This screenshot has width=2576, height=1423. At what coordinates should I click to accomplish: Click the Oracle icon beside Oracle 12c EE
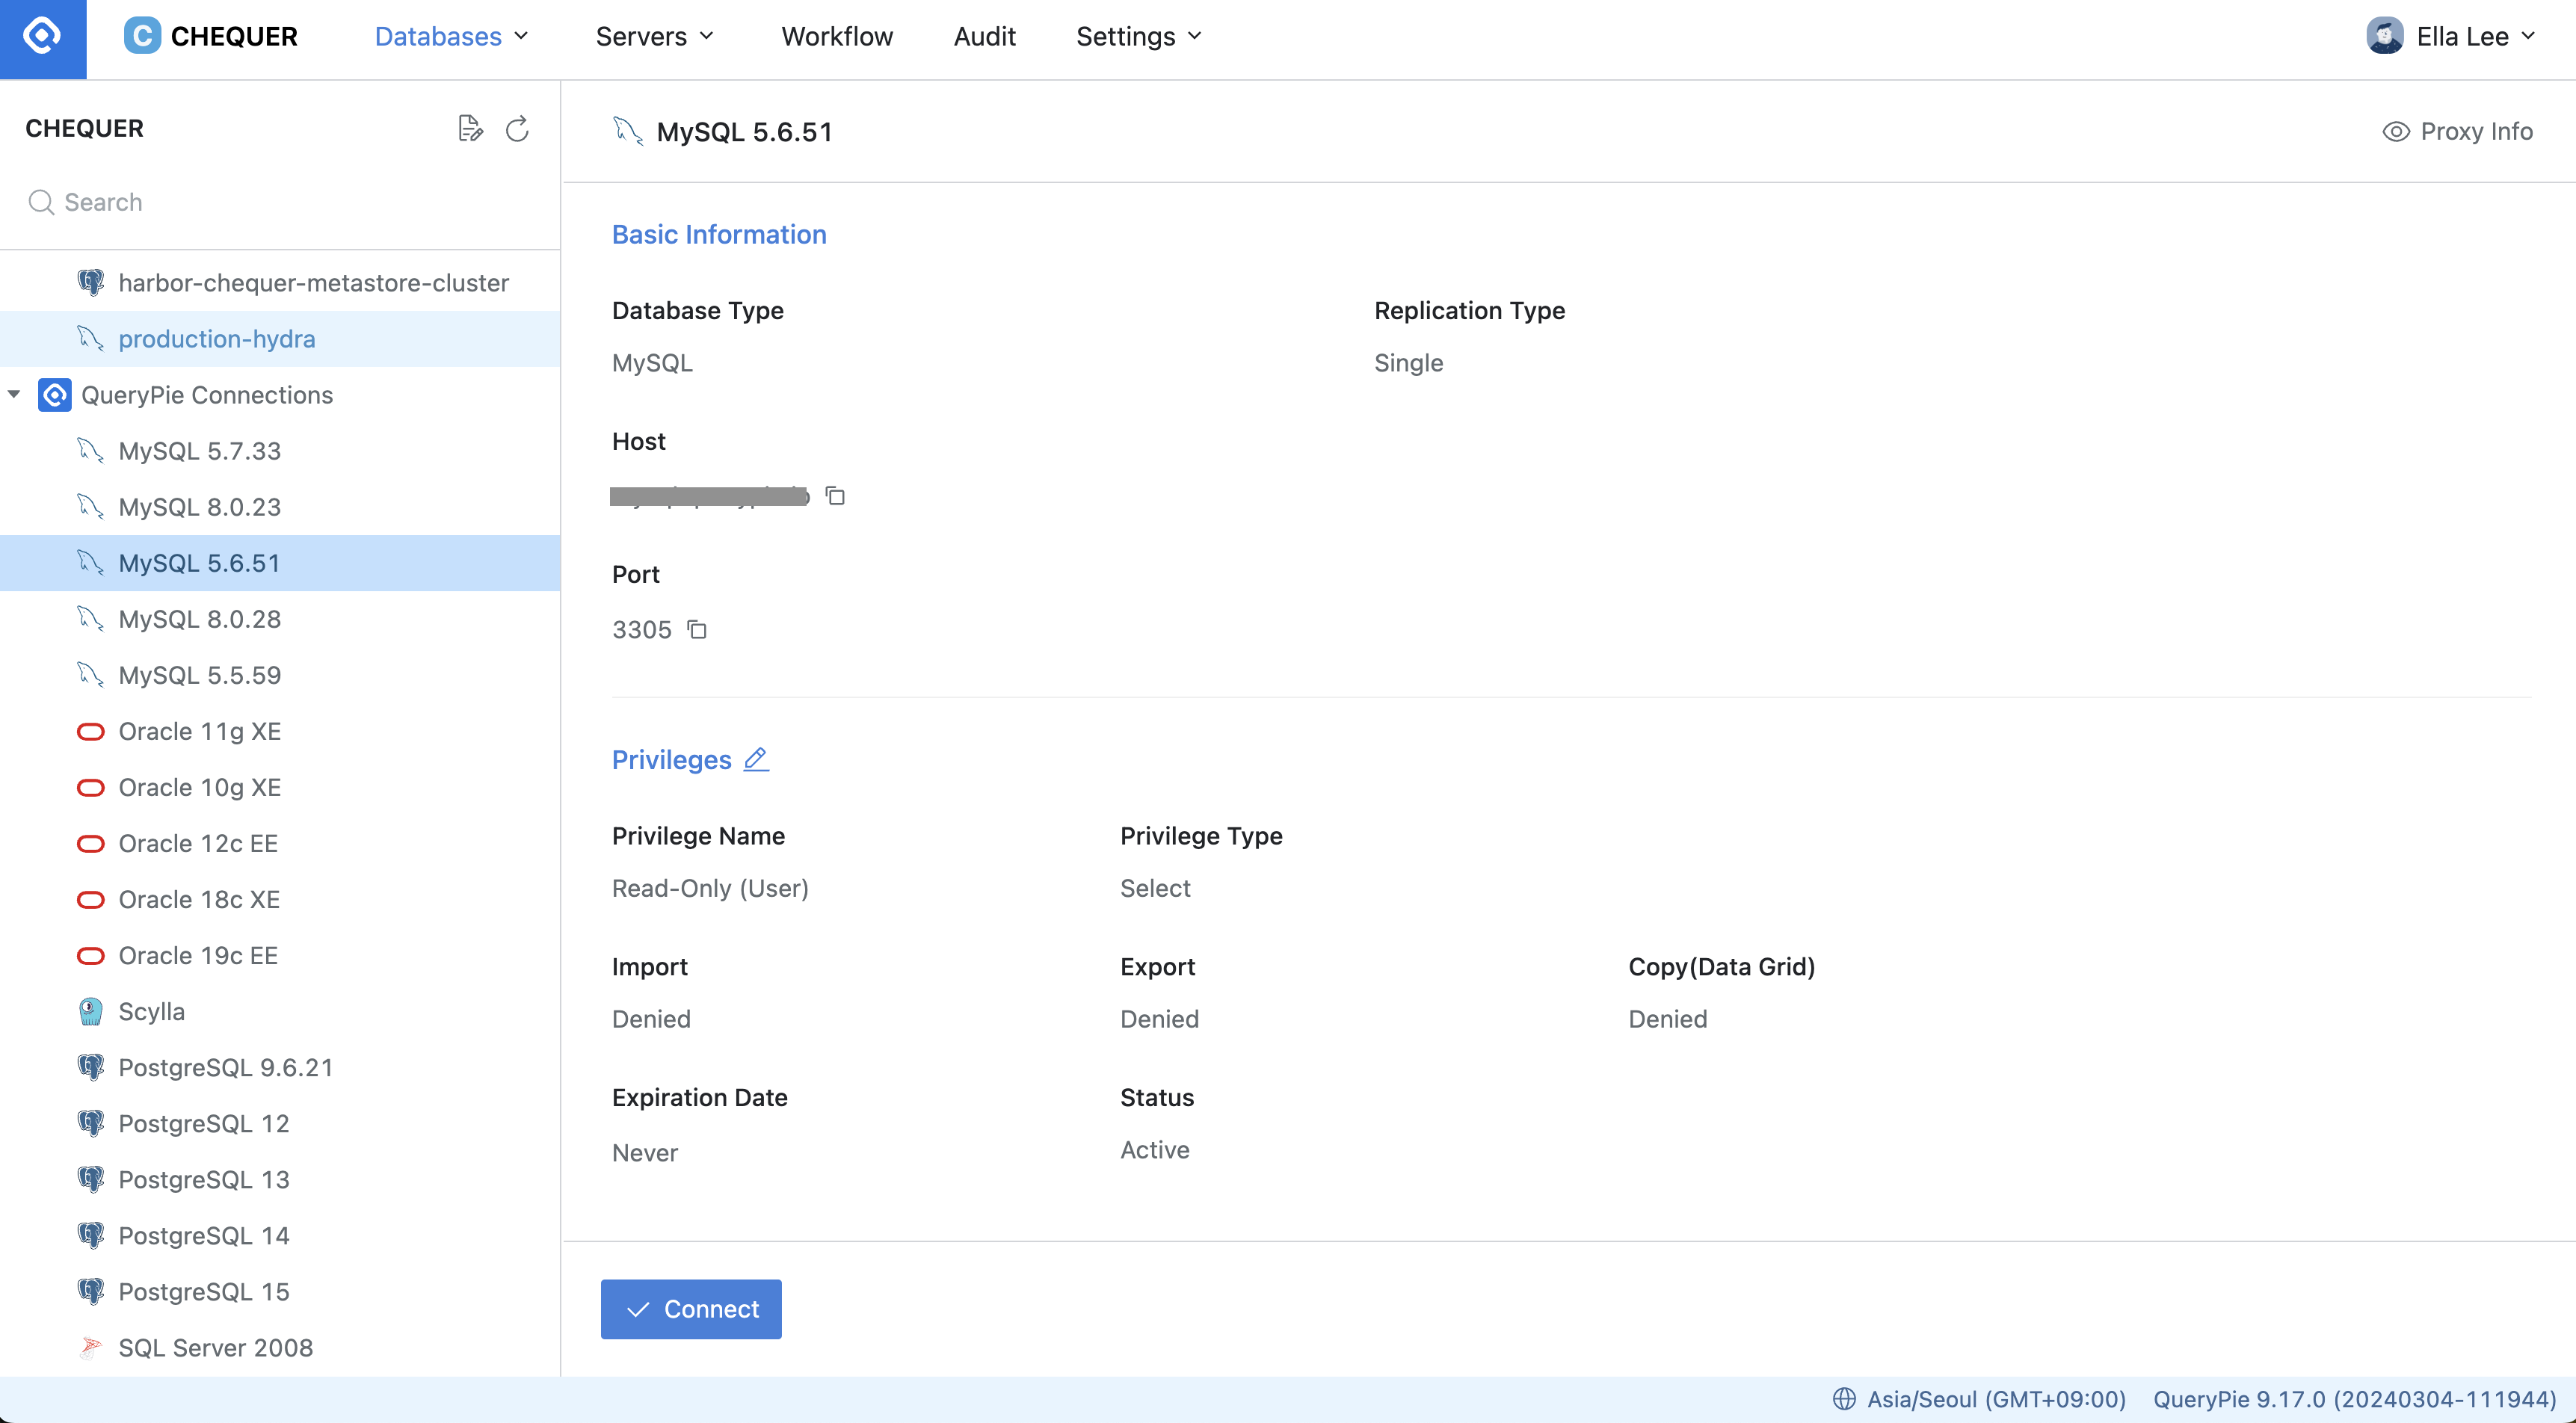90,843
